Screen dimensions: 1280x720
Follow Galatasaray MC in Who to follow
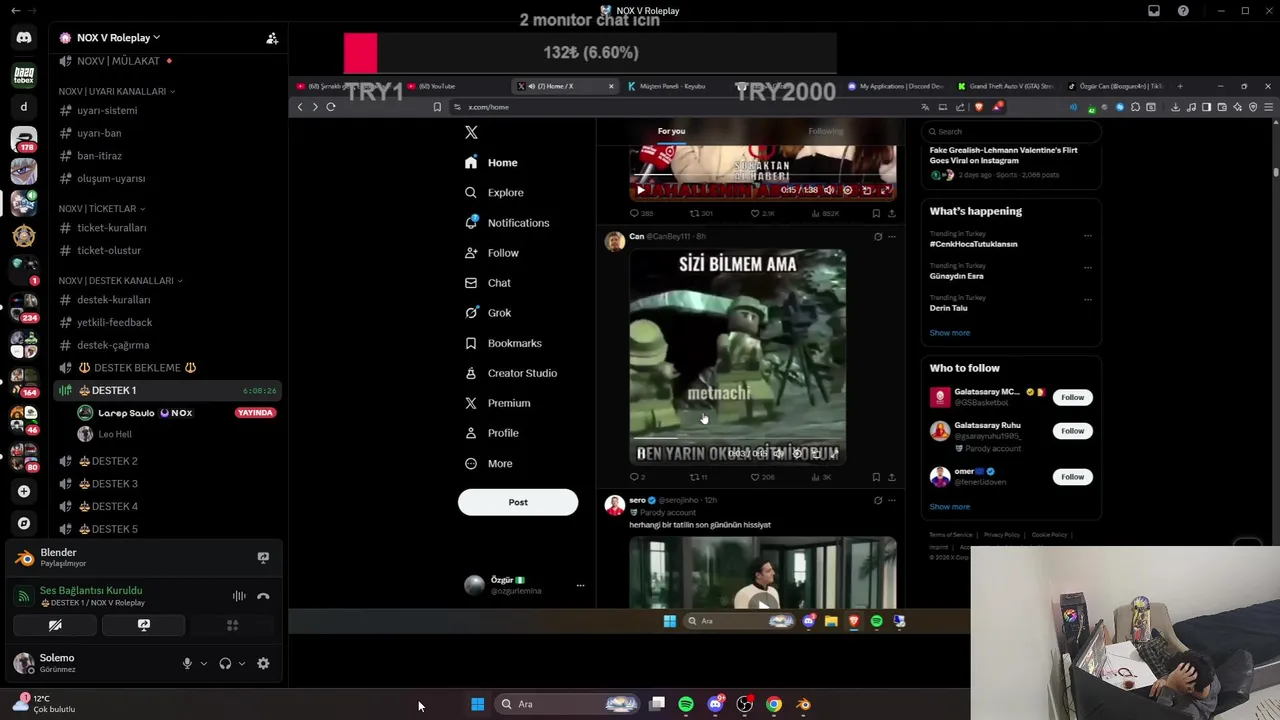click(x=1072, y=397)
